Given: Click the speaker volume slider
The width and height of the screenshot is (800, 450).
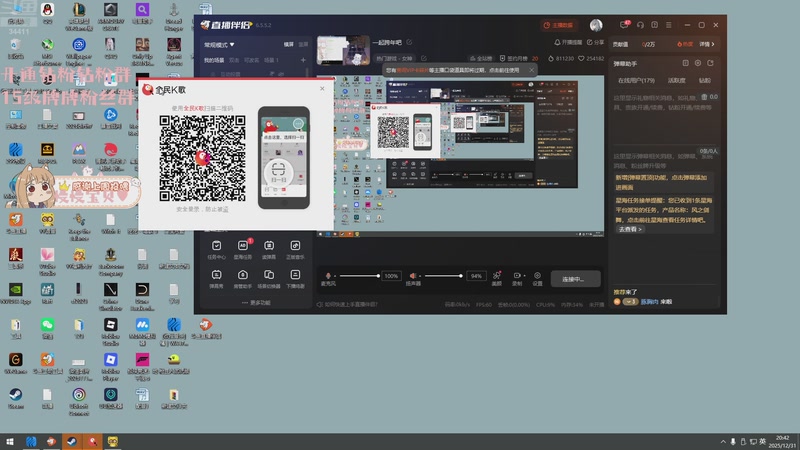Looking at the screenshot, I should coord(443,276).
